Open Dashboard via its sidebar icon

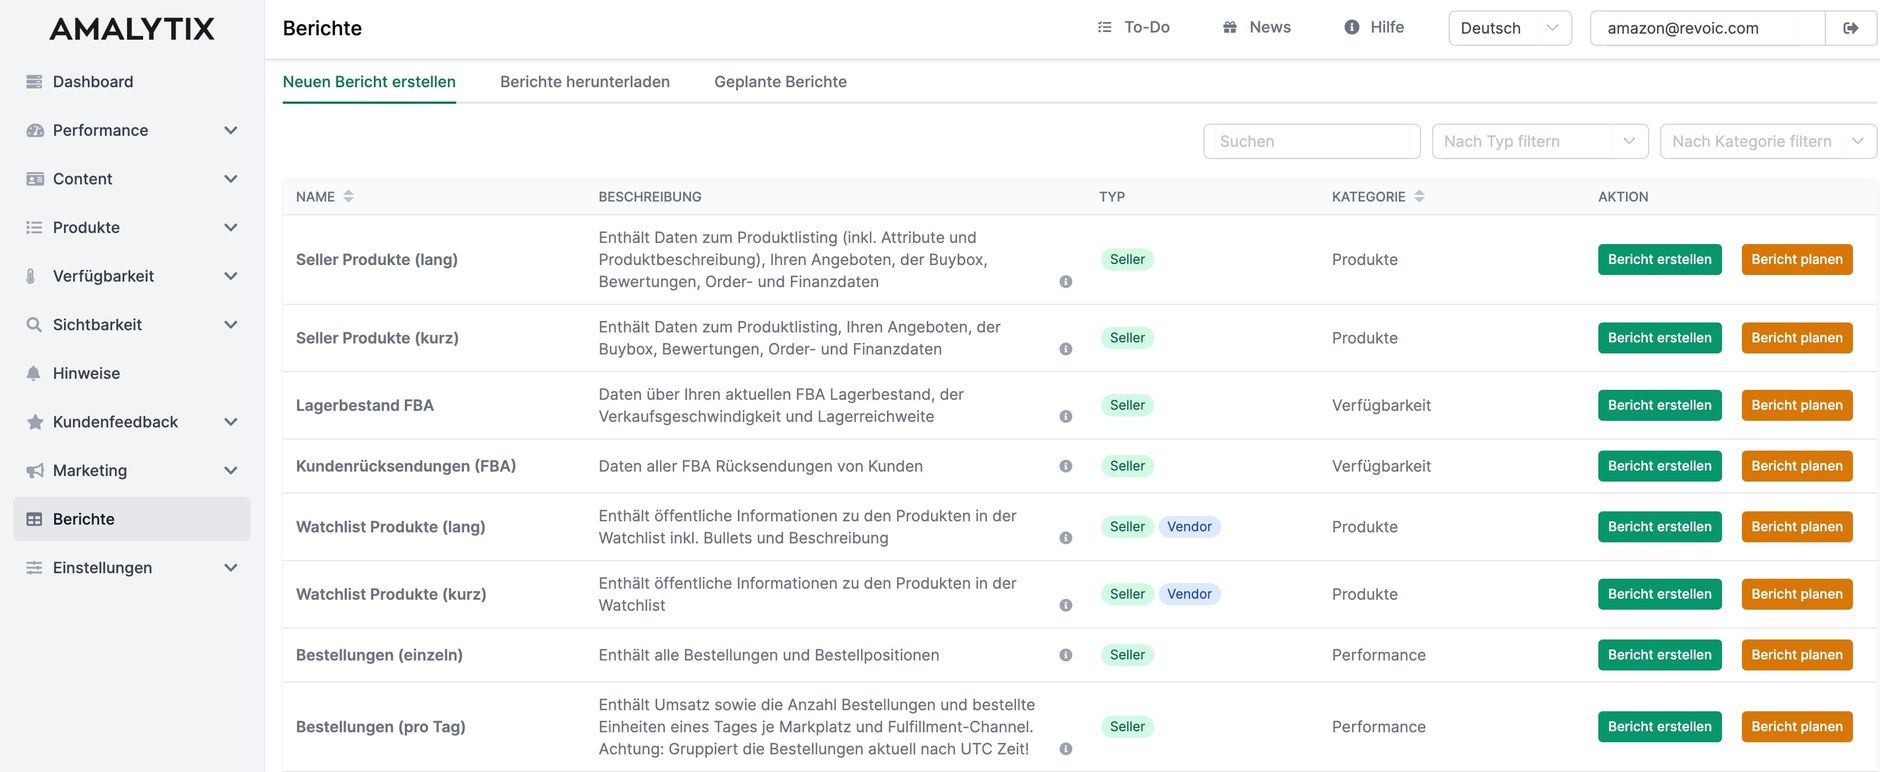(x=34, y=82)
